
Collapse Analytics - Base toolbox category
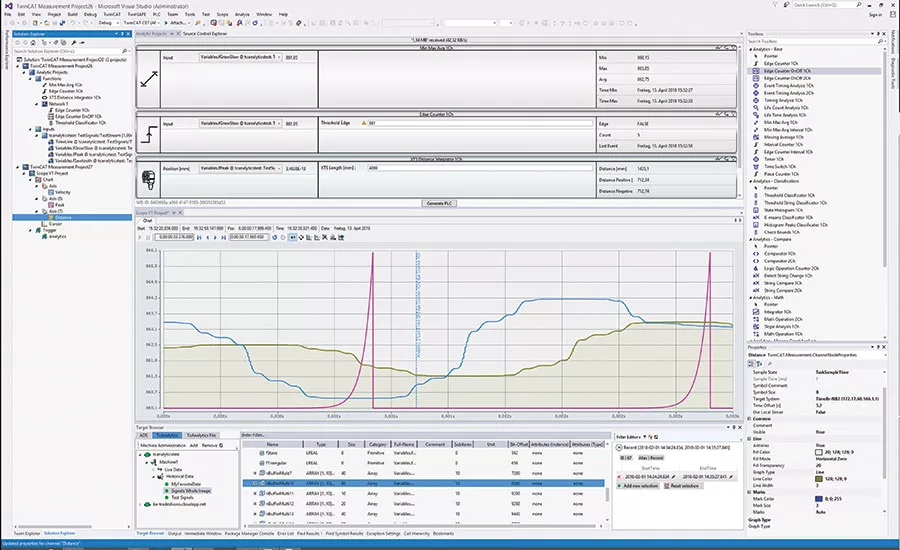[x=751, y=49]
